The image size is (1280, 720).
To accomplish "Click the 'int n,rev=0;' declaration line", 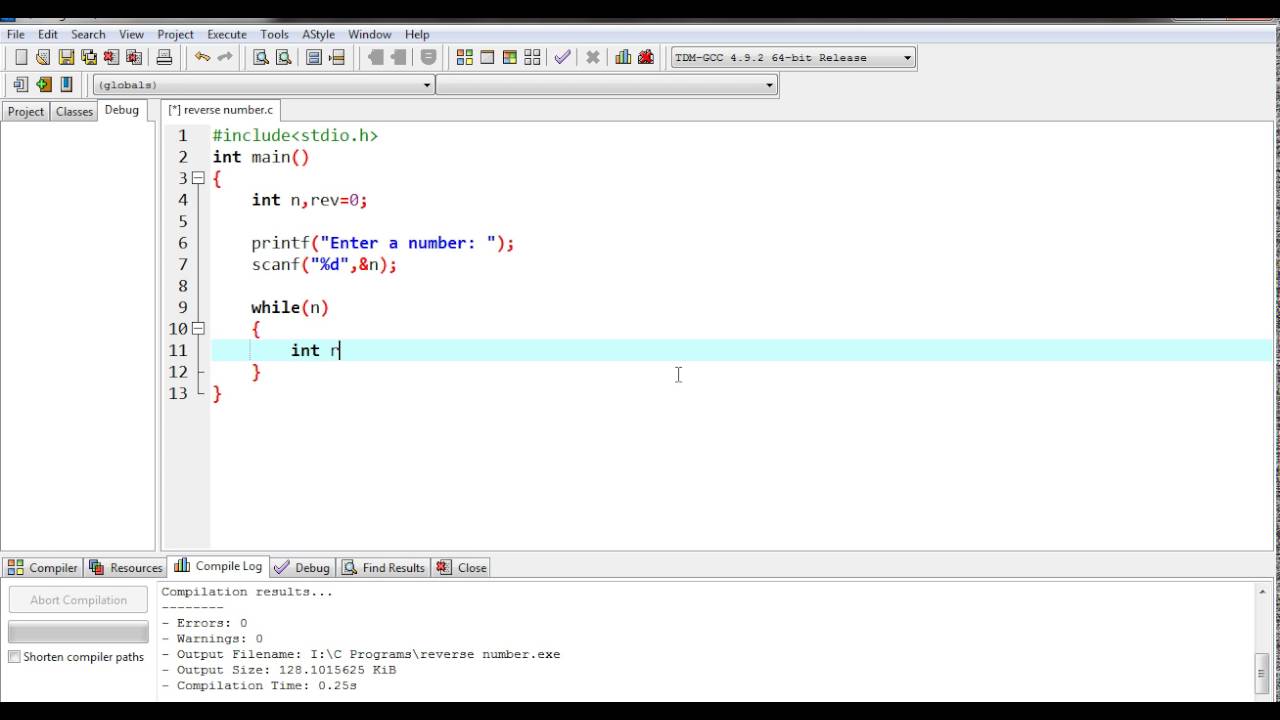I will [x=309, y=200].
